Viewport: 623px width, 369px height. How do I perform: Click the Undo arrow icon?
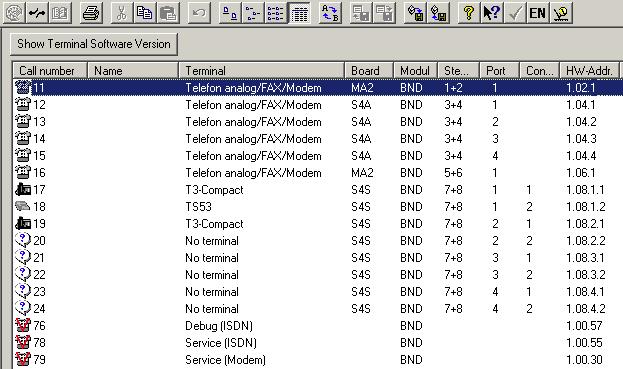pos(199,13)
